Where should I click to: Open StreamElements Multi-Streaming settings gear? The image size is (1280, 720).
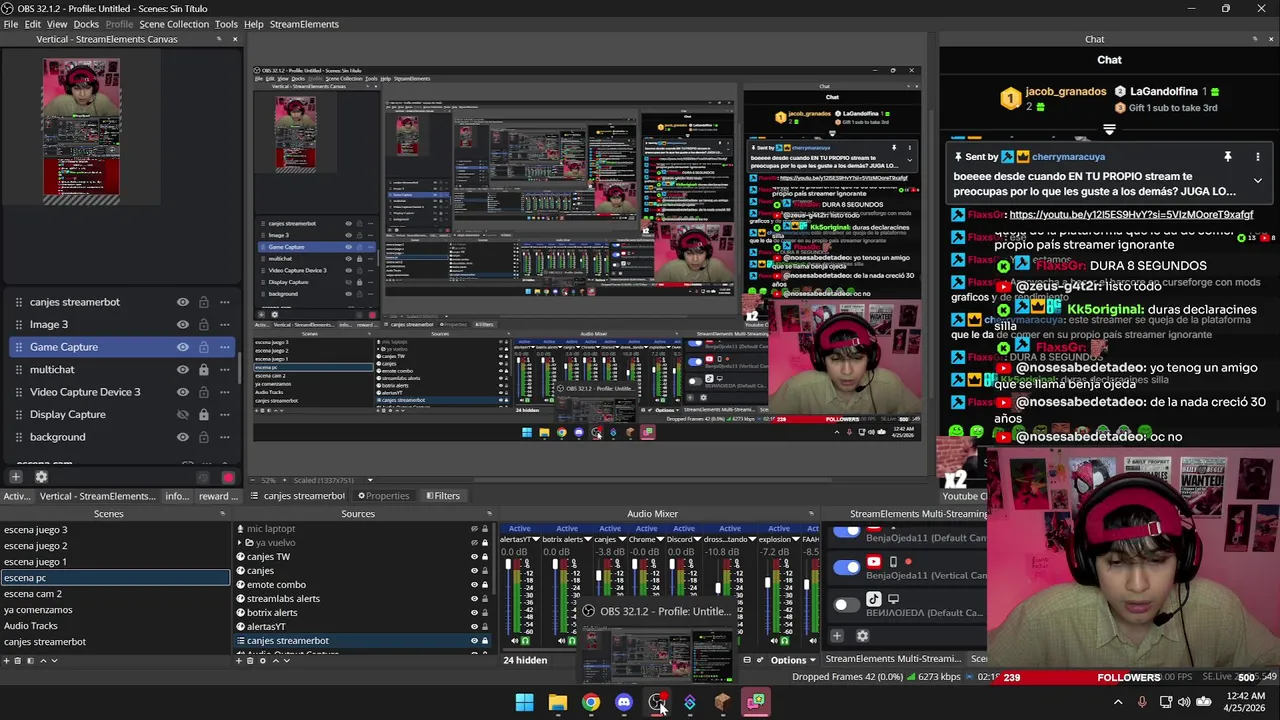(862, 635)
